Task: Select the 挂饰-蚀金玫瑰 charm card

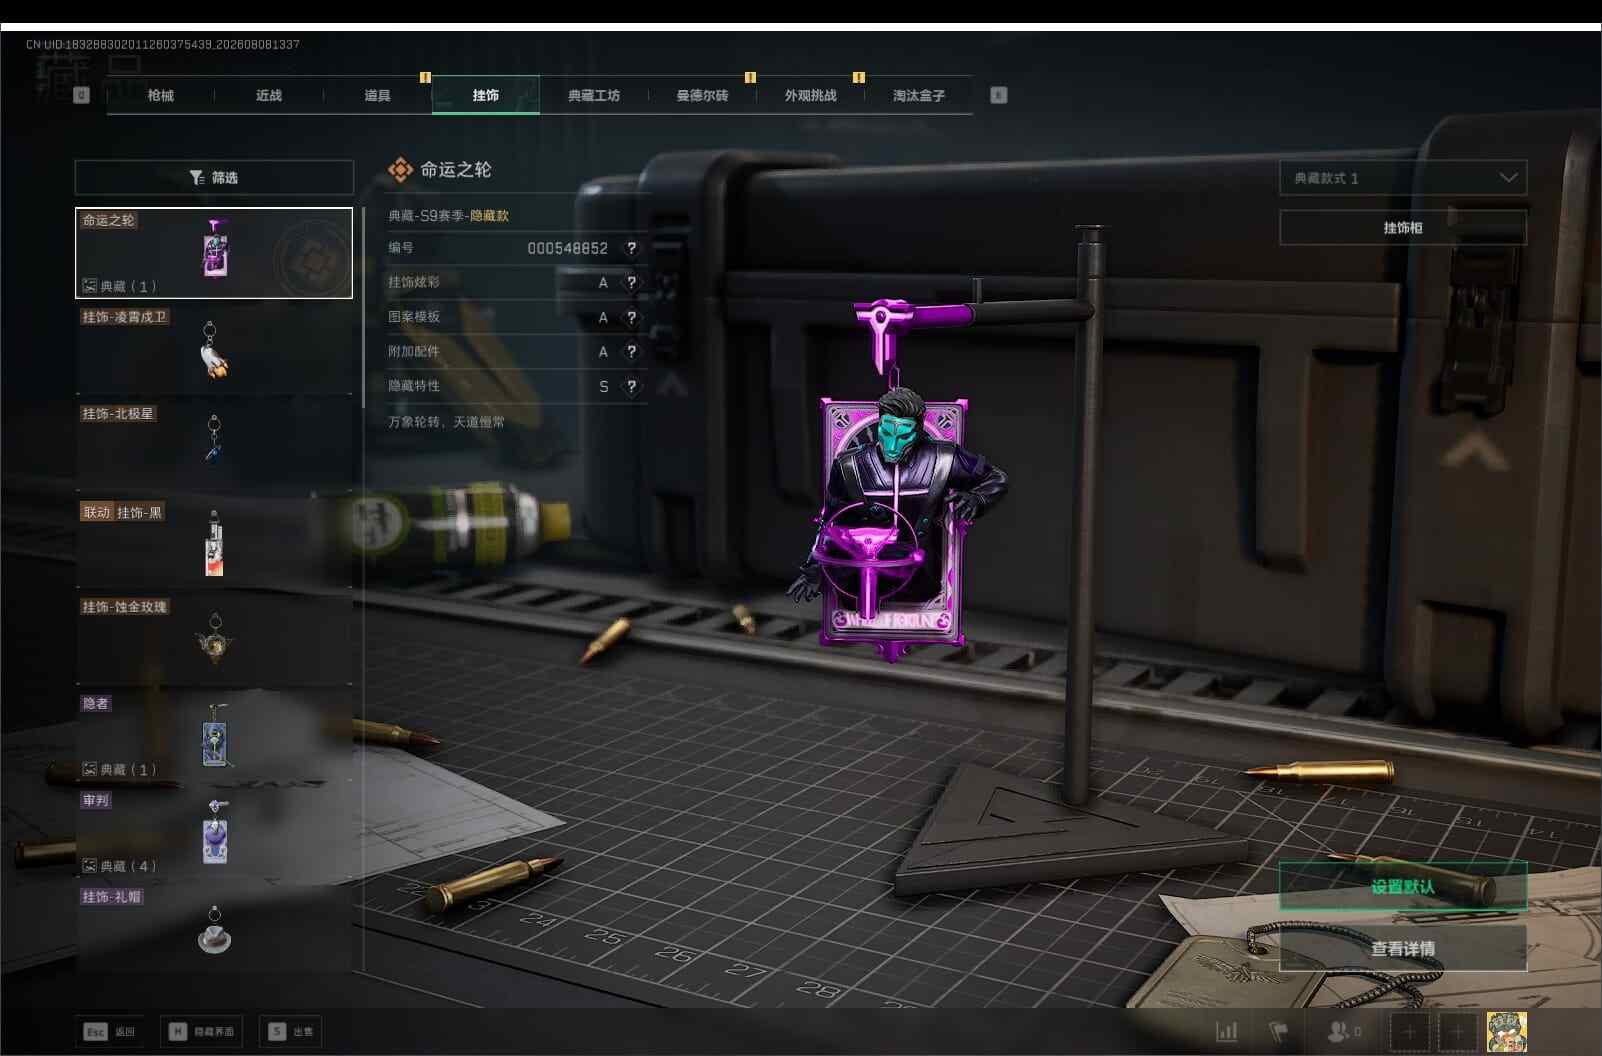Action: click(214, 641)
